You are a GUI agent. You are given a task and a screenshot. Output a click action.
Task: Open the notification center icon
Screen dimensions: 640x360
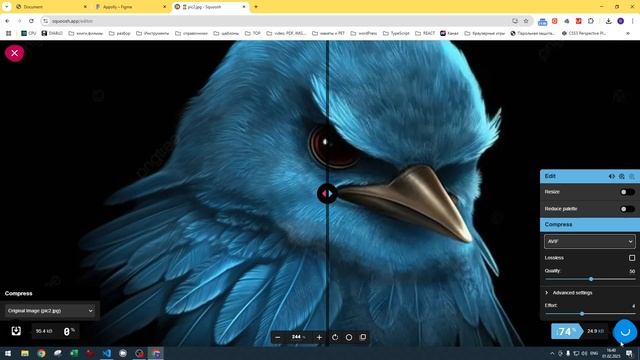click(629, 353)
